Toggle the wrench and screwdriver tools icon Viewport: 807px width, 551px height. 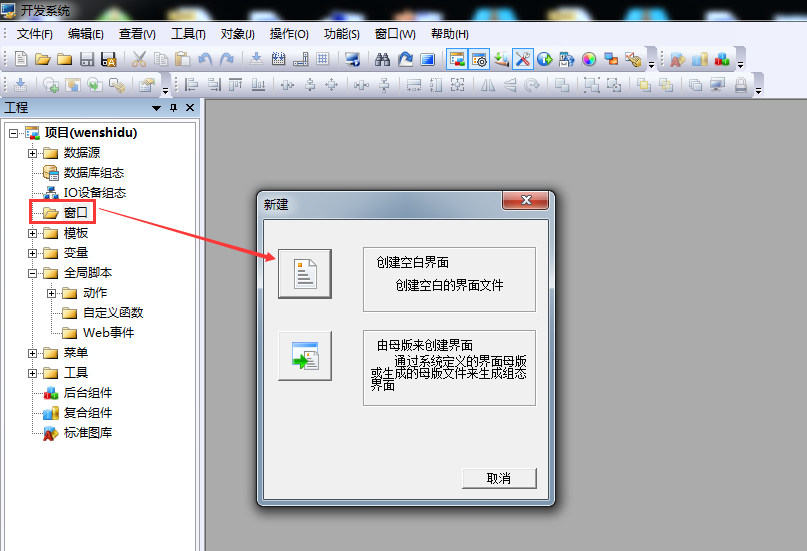[522, 59]
